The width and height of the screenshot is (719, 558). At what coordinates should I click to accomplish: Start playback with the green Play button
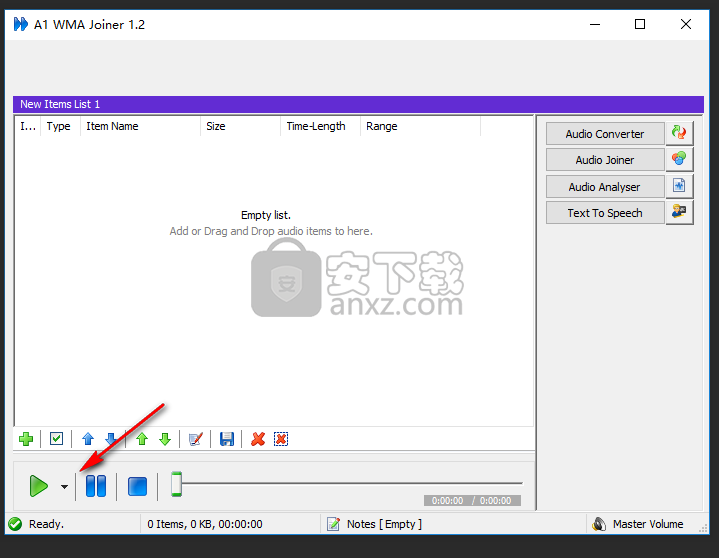coord(39,486)
